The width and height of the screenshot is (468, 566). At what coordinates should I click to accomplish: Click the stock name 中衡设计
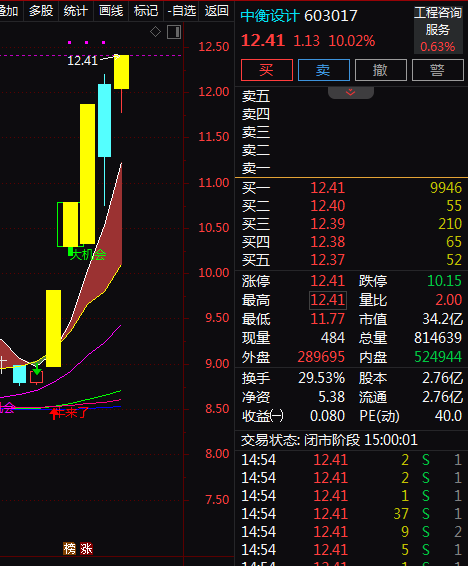[x=270, y=16]
